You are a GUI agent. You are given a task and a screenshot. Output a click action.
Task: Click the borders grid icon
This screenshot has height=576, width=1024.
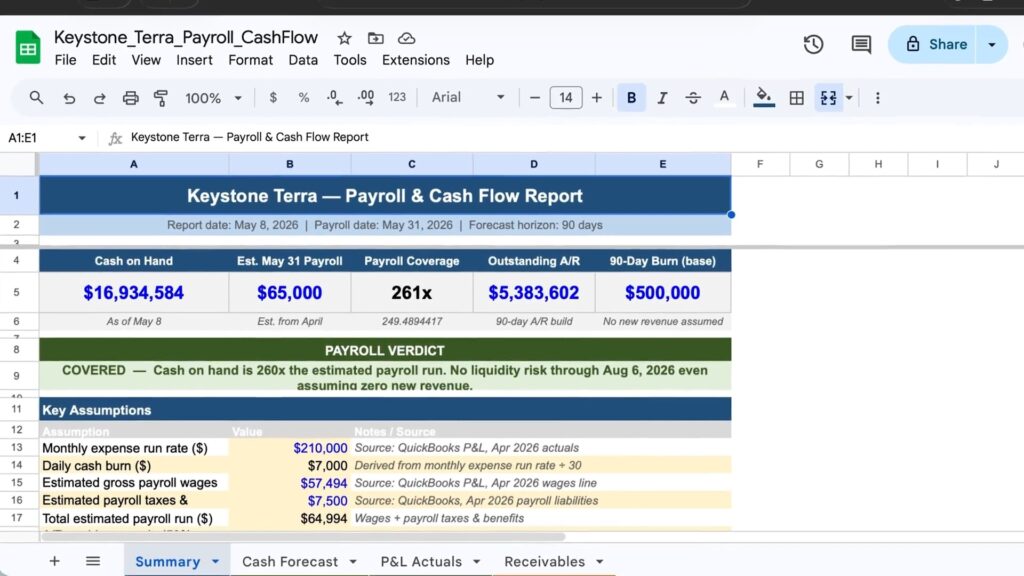(797, 98)
